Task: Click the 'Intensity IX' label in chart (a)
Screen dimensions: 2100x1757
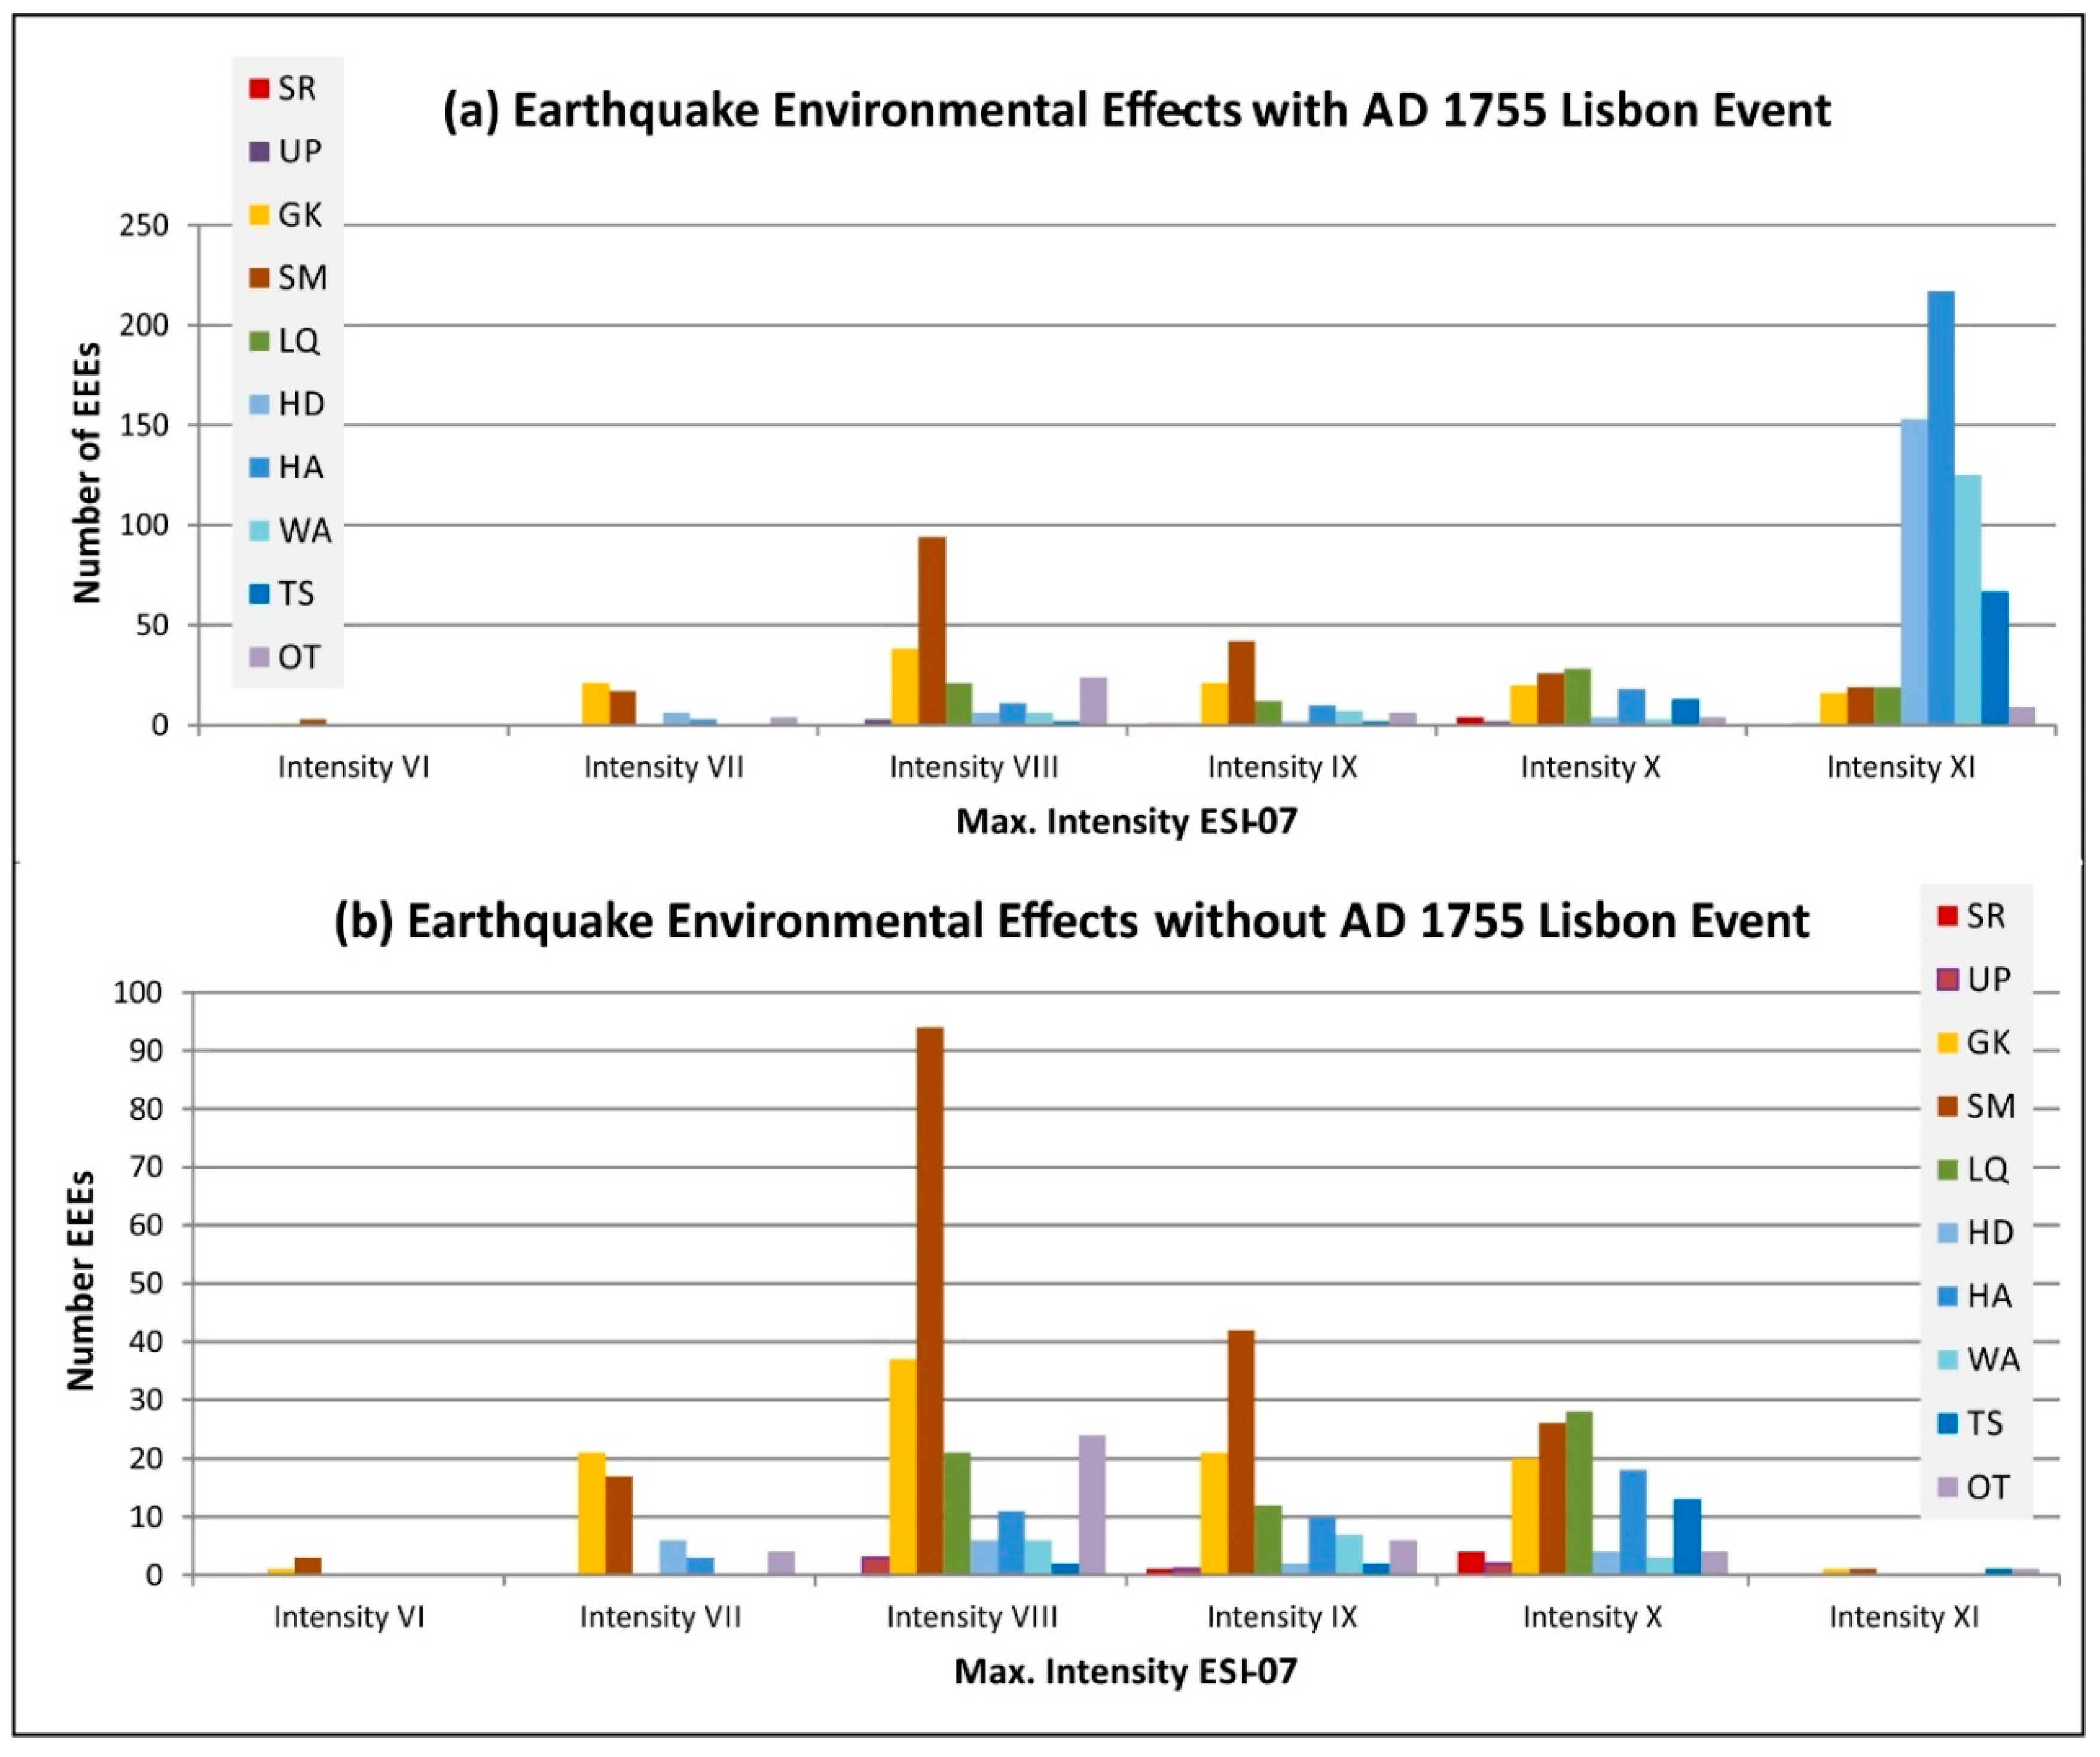Action: [x=1282, y=767]
